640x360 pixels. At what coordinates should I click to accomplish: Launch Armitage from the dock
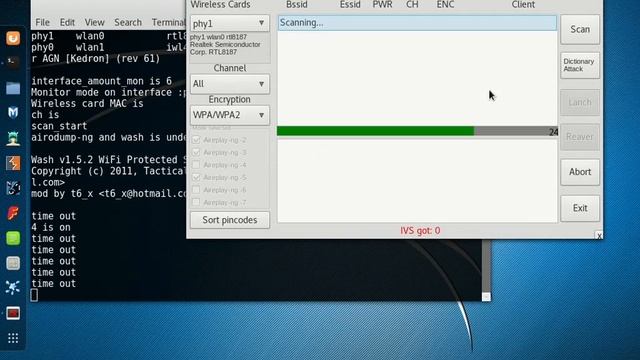[x=13, y=138]
